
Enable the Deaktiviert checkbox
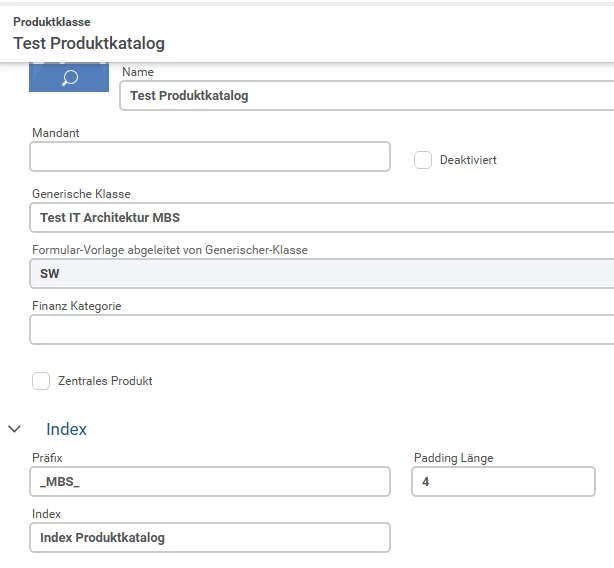423,160
